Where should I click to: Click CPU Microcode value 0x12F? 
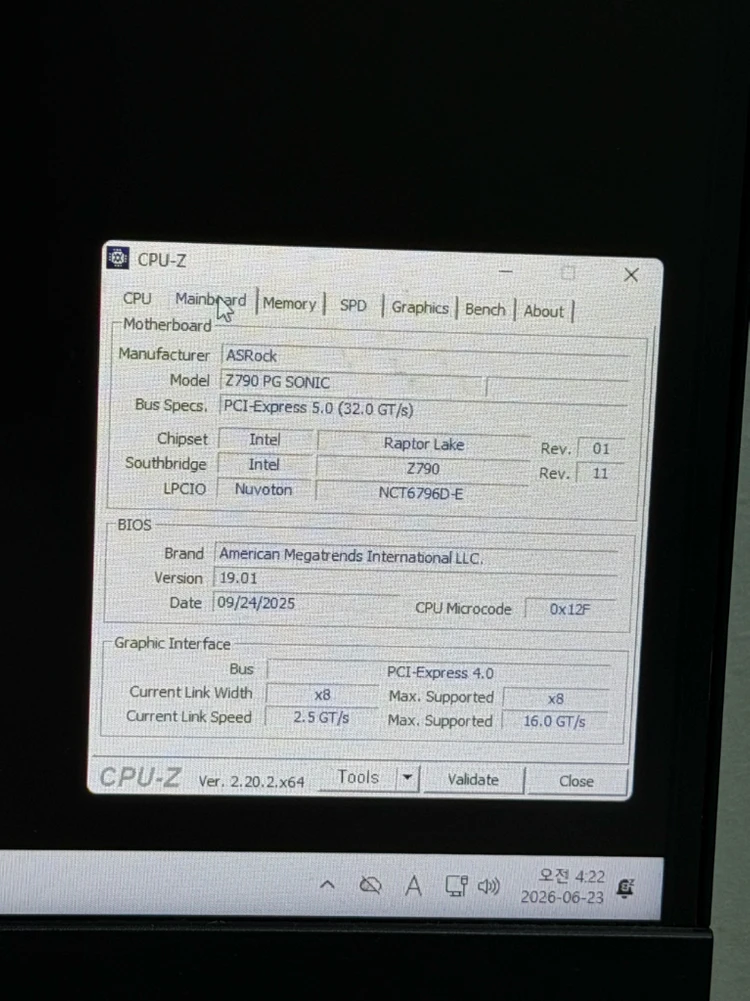pos(570,610)
